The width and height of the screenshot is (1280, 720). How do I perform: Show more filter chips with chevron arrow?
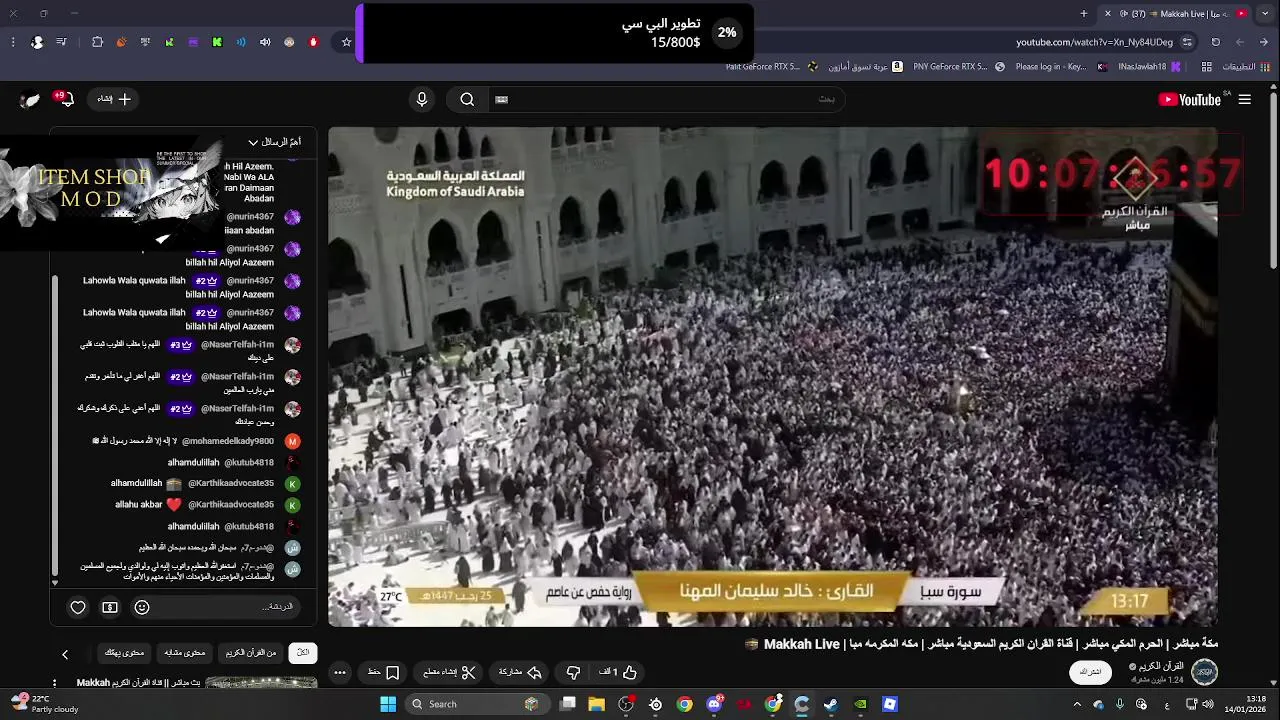coord(65,654)
